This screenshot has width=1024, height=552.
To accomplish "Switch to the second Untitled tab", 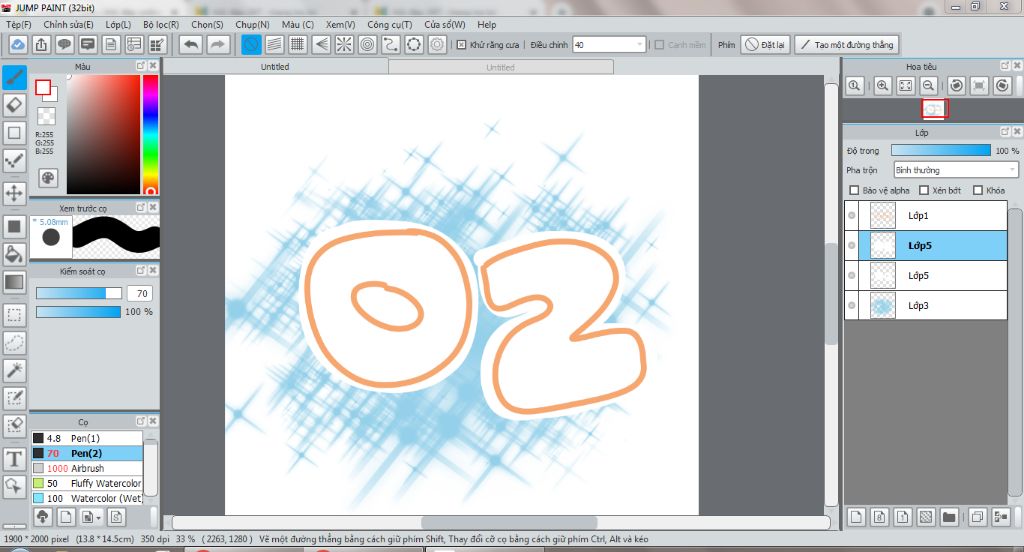I will (x=500, y=67).
